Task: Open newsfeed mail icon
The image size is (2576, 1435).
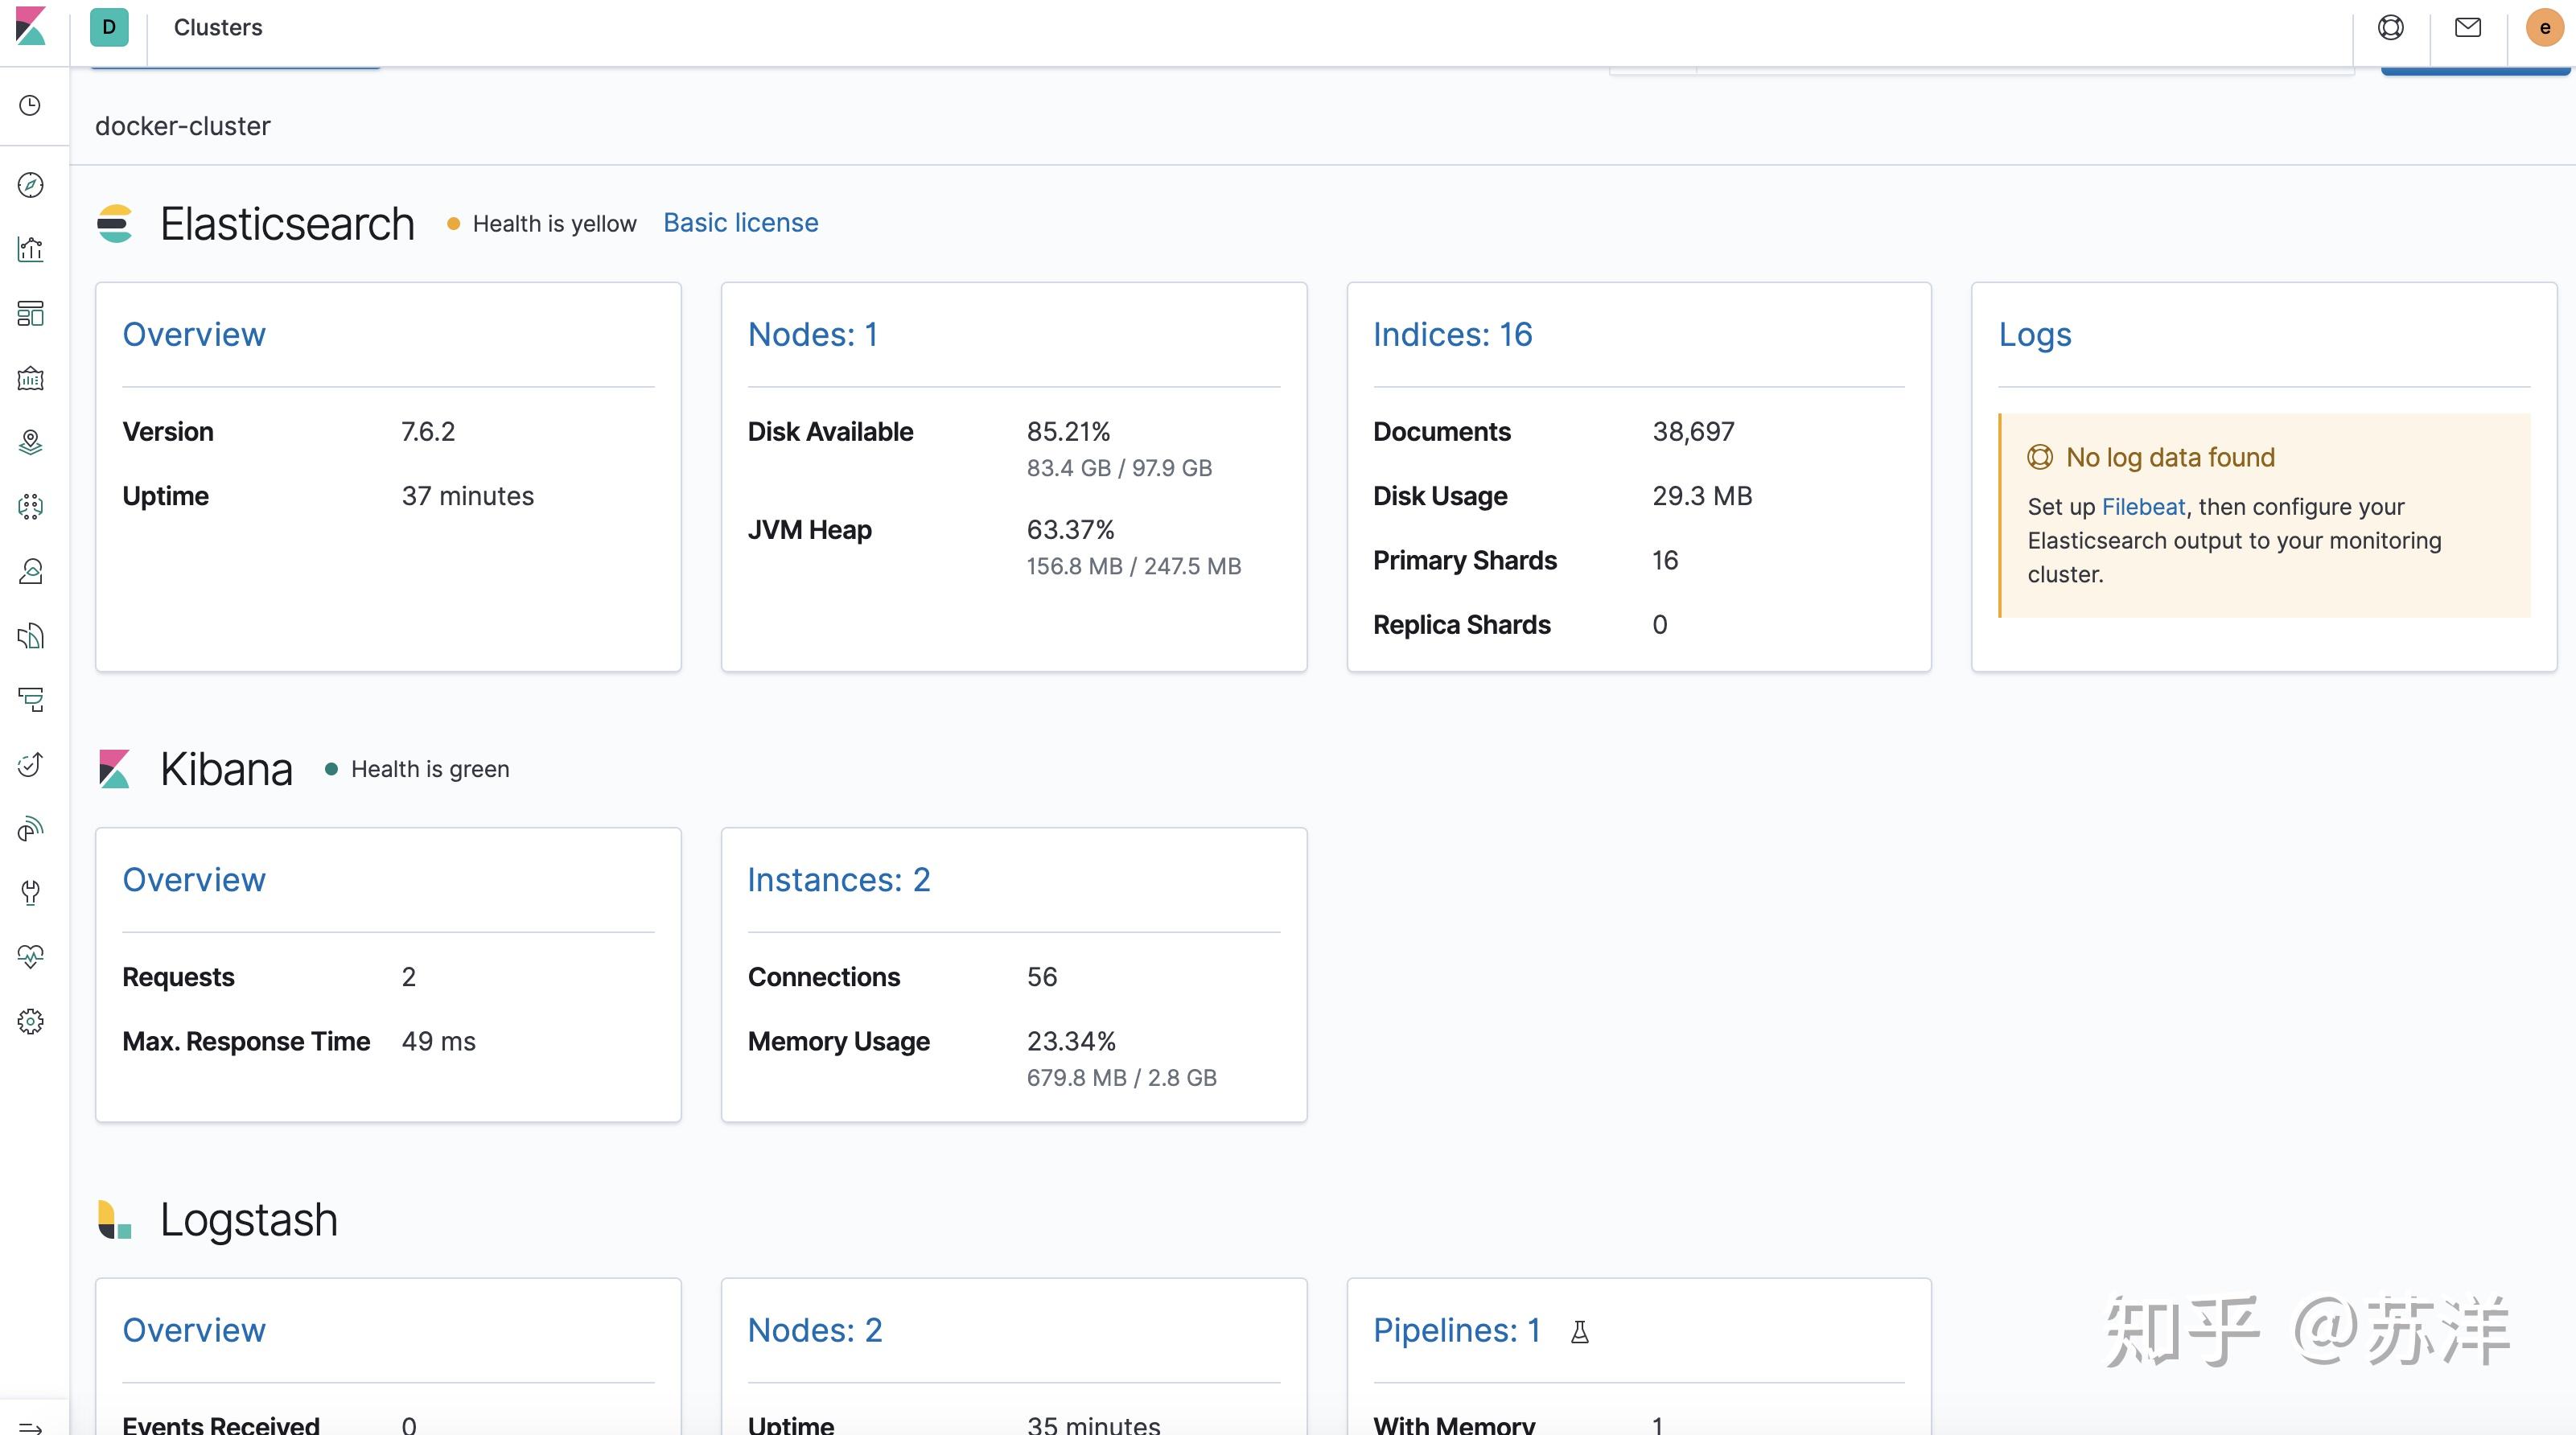Action: coord(2468,27)
